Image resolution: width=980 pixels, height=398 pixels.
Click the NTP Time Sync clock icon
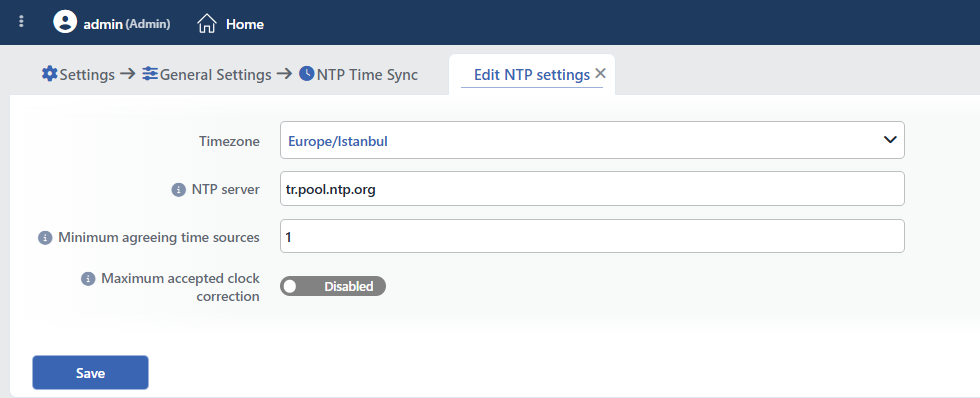point(306,74)
